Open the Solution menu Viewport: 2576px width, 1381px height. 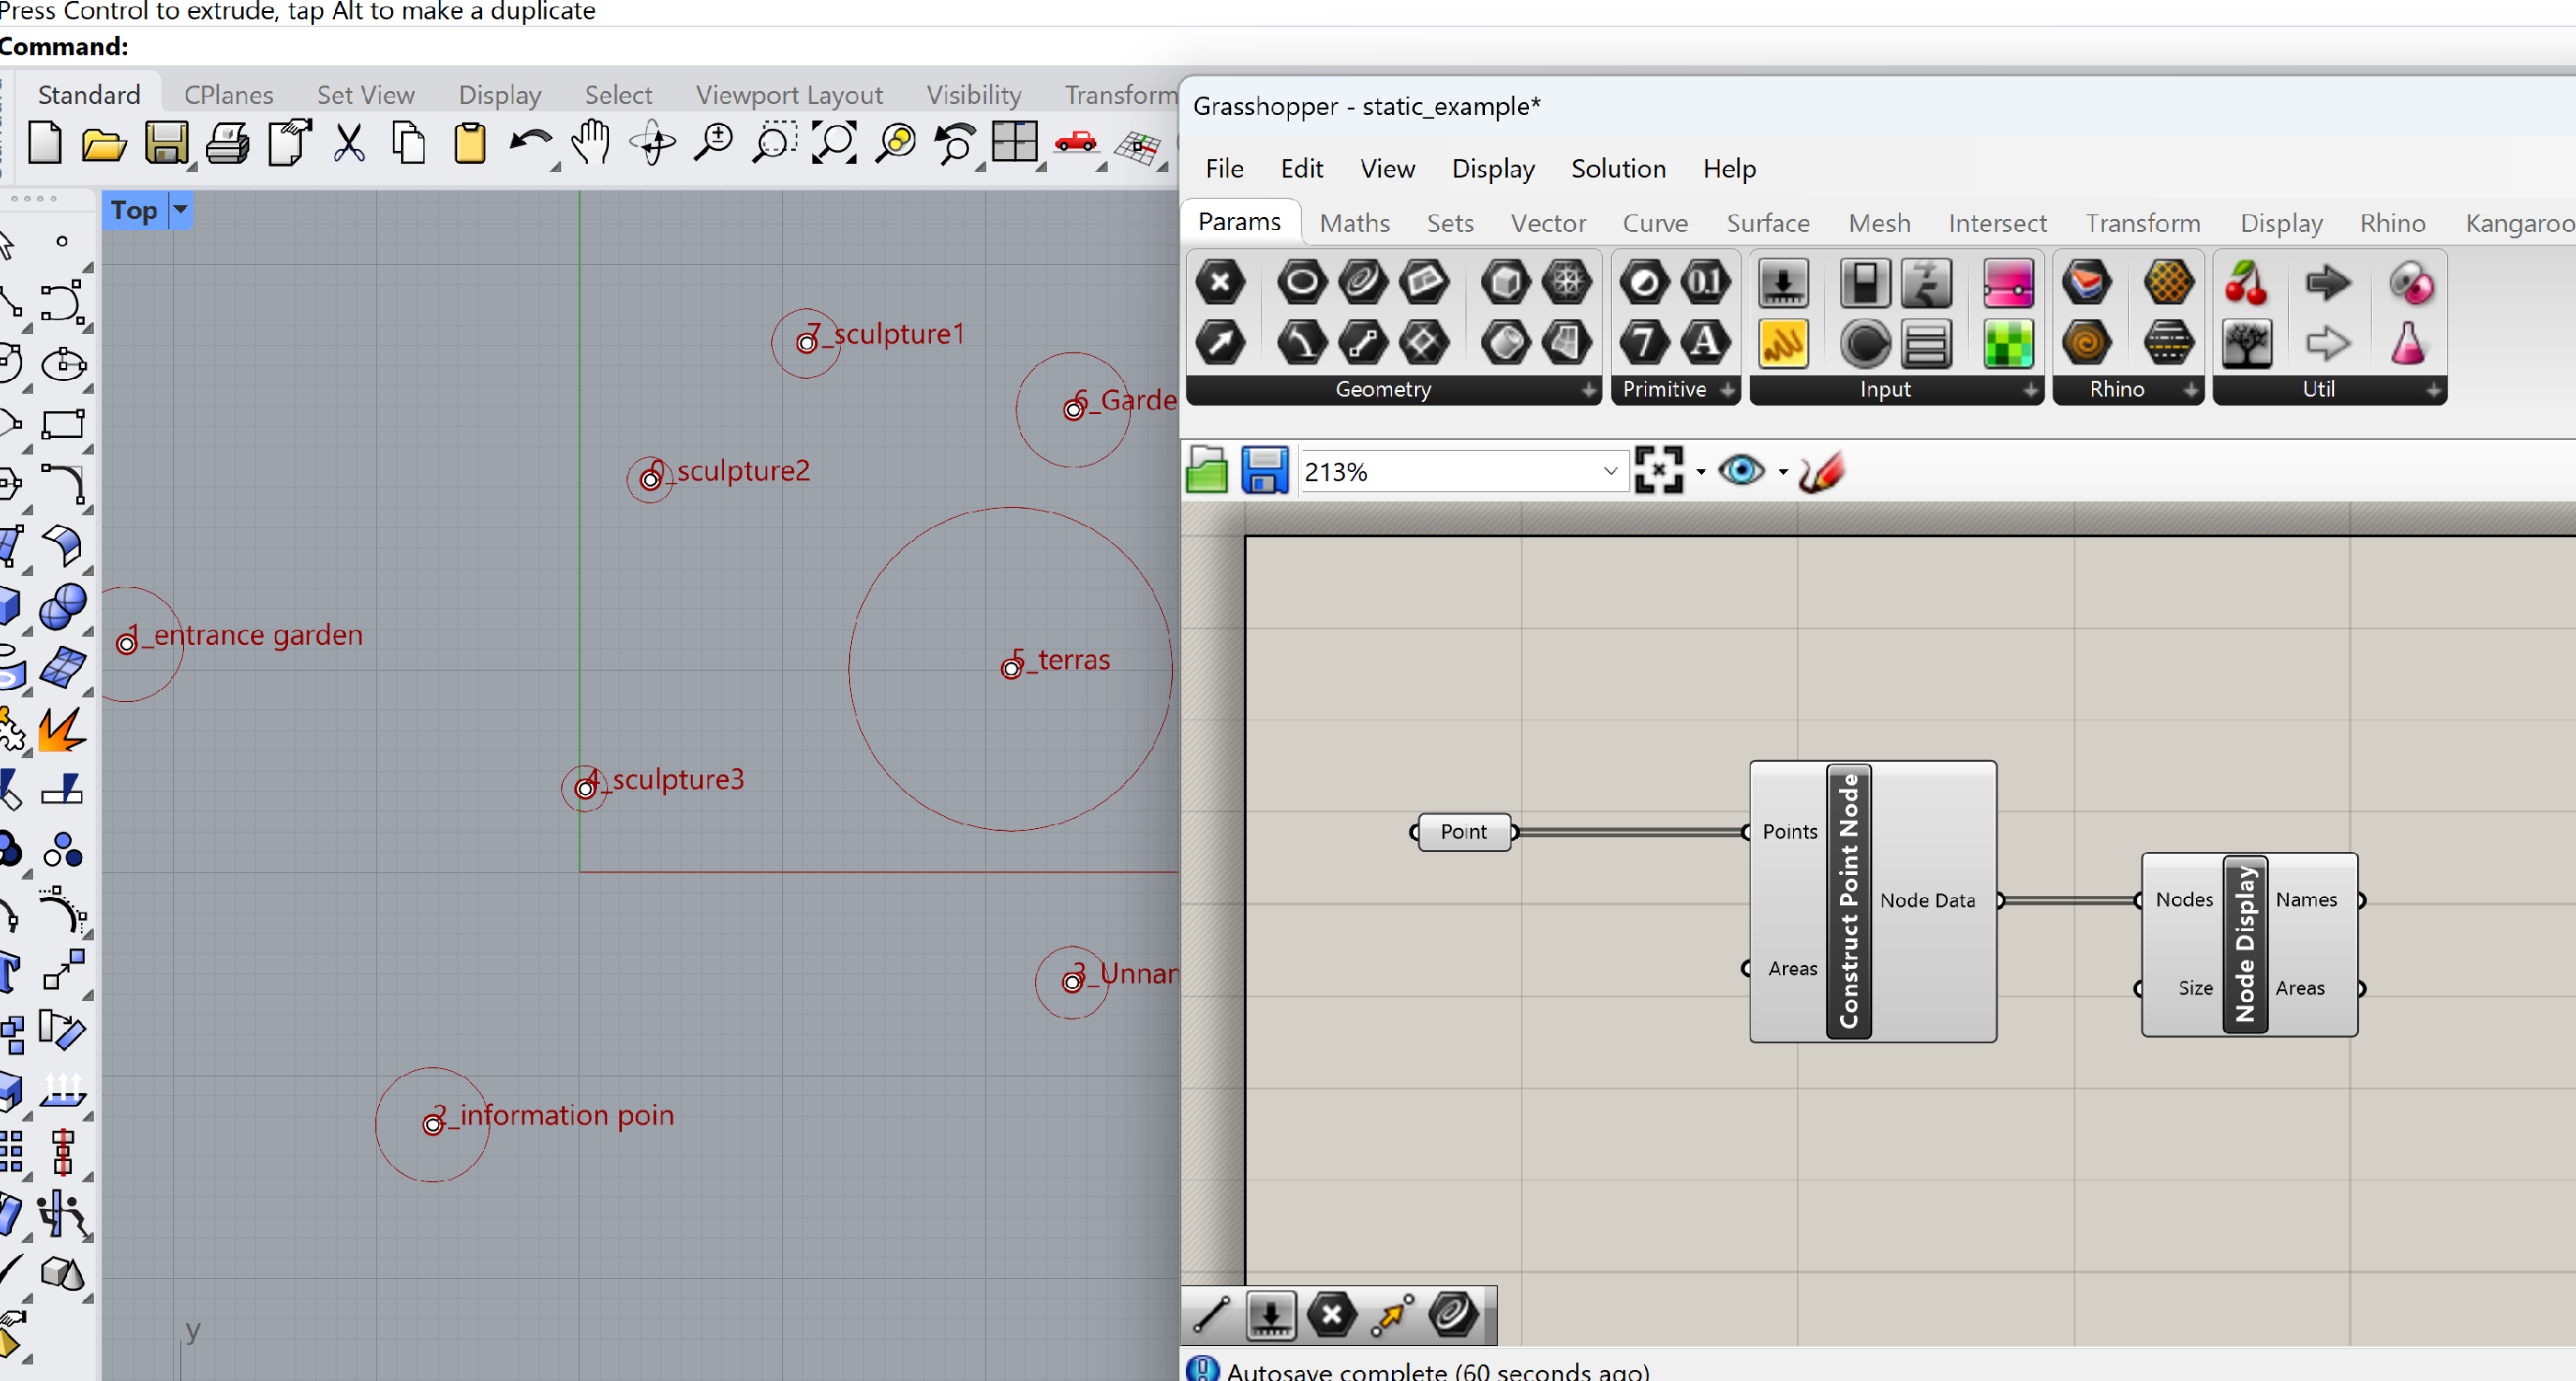tap(1617, 168)
